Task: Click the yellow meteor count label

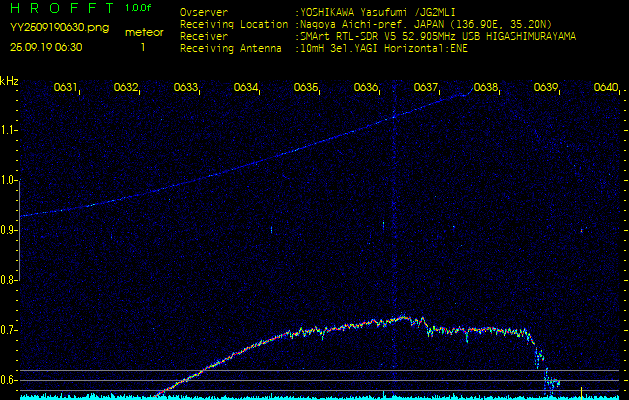Action: [x=143, y=32]
